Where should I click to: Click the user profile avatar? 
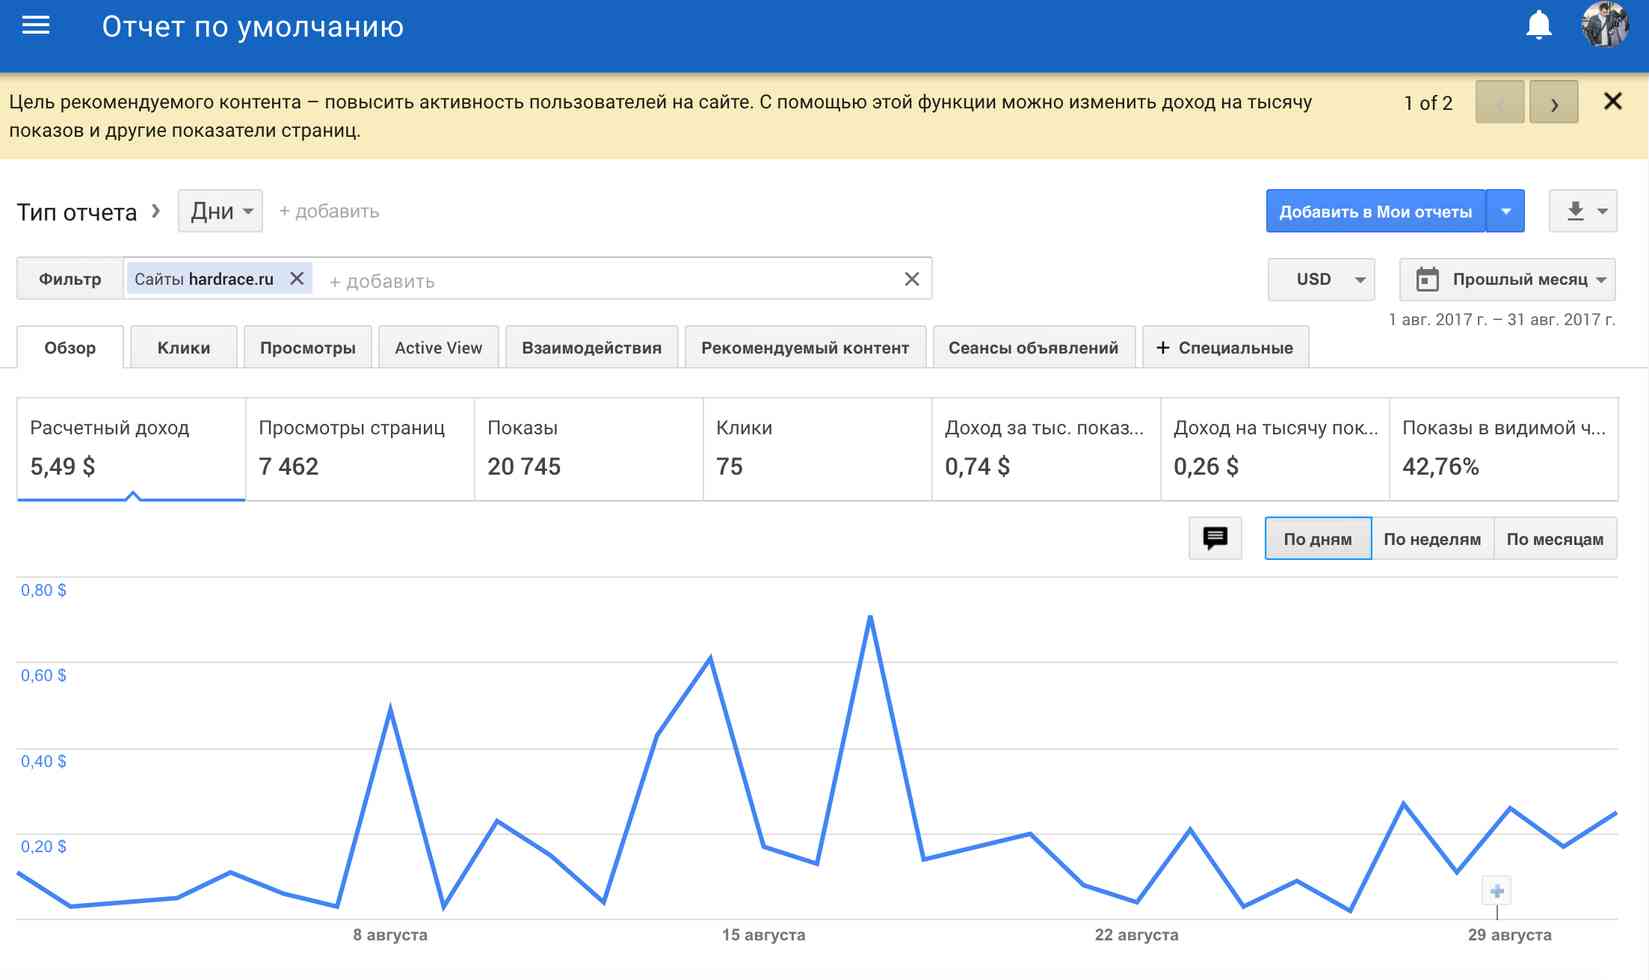coord(1604,26)
